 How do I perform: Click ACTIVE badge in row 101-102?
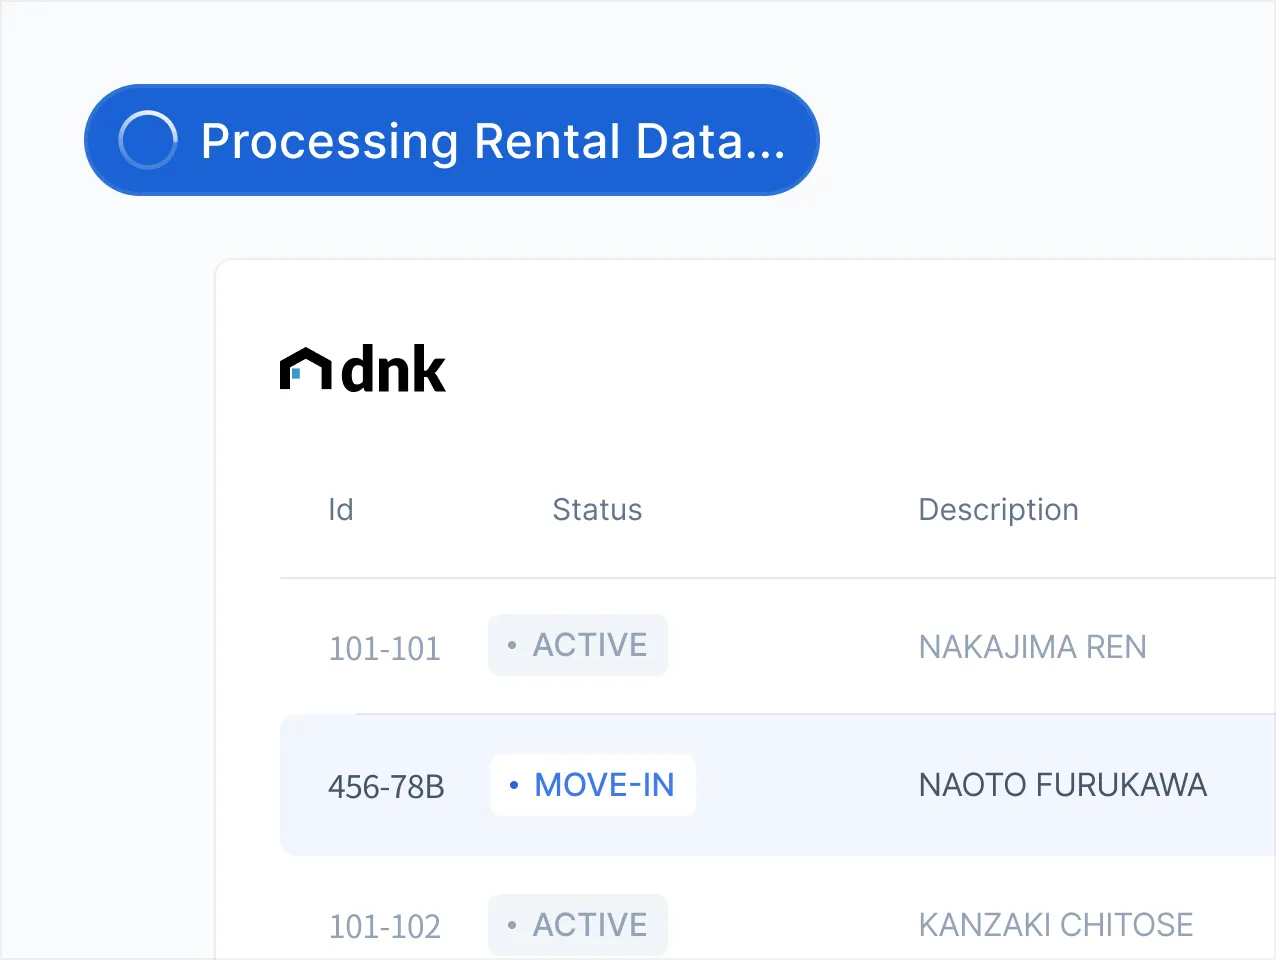(x=578, y=925)
